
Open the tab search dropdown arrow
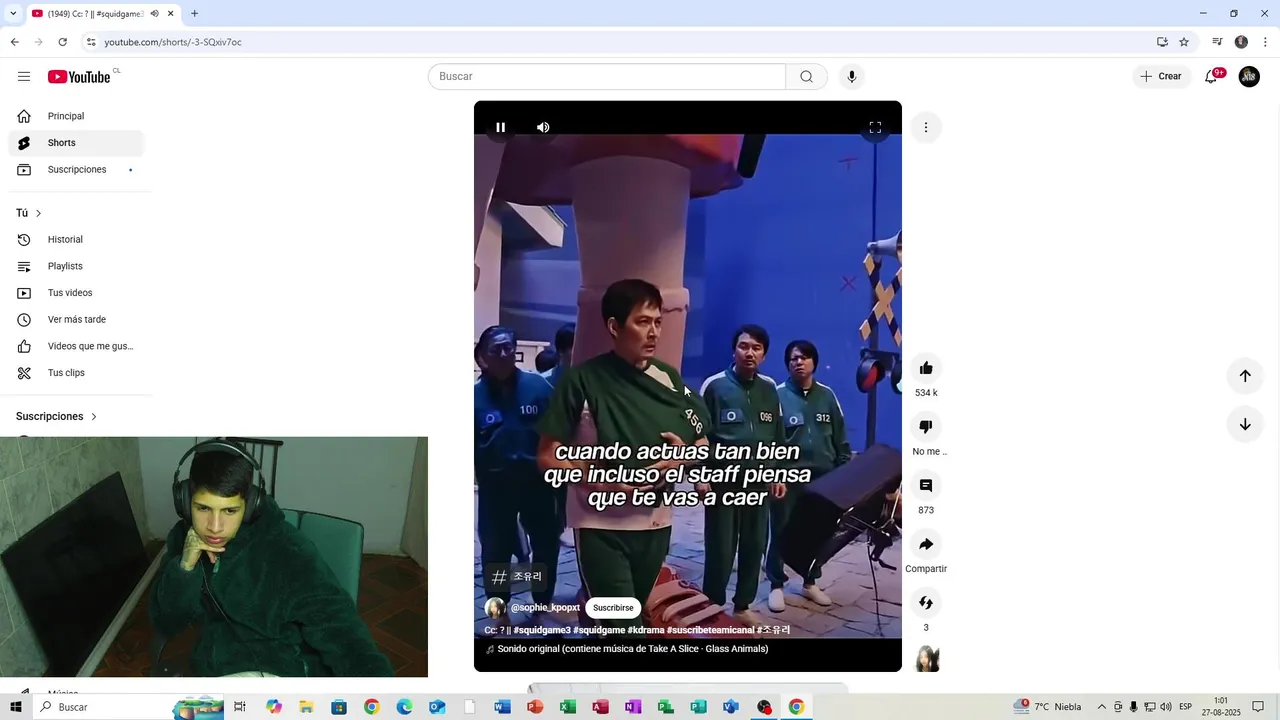tap(13, 14)
